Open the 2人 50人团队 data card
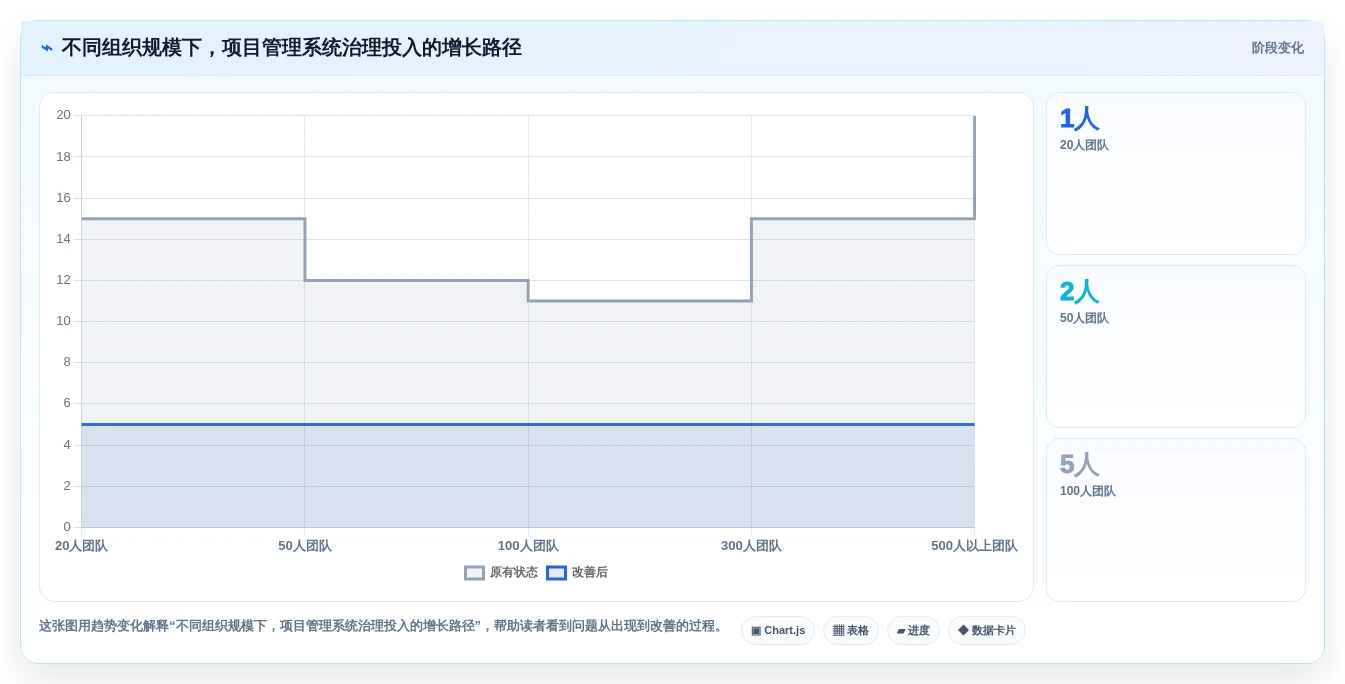The image size is (1345, 684). point(1176,347)
